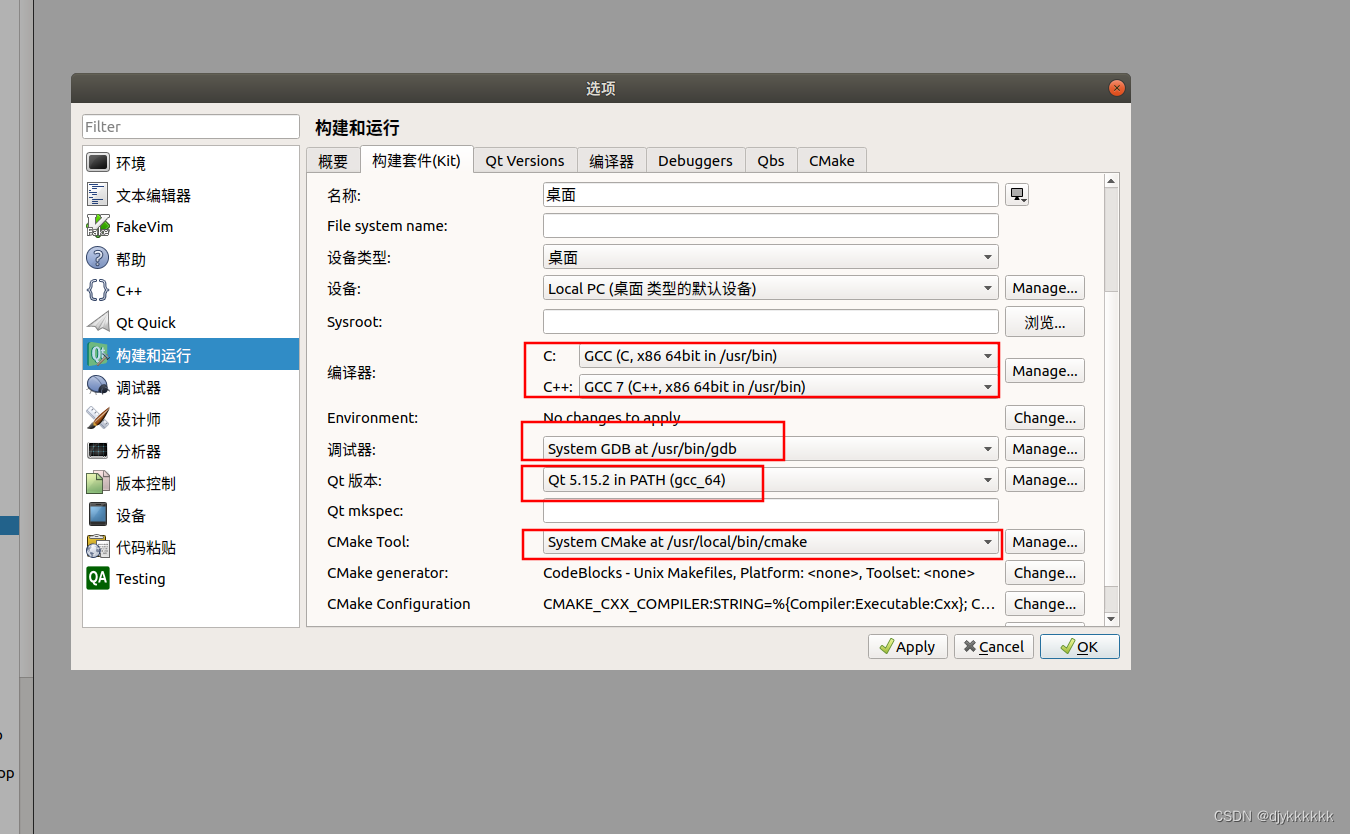Open the 环境 settings category icon
The height and width of the screenshot is (834, 1350).
point(98,162)
